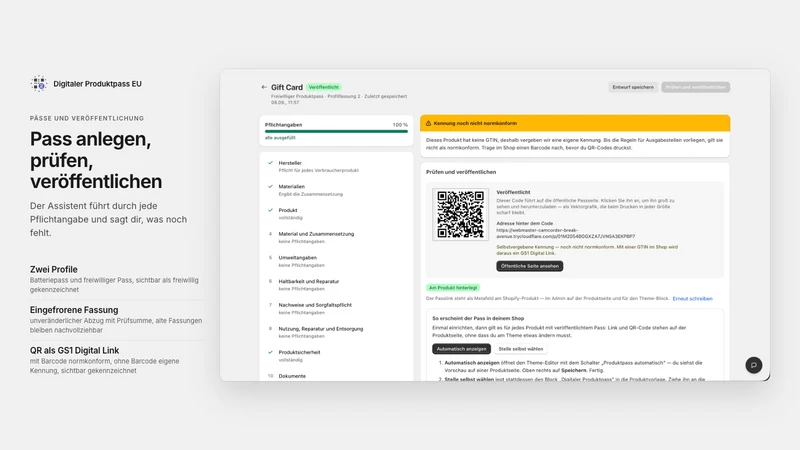Open the Produktsicherheit step
The width and height of the screenshot is (800, 450).
pos(336,356)
